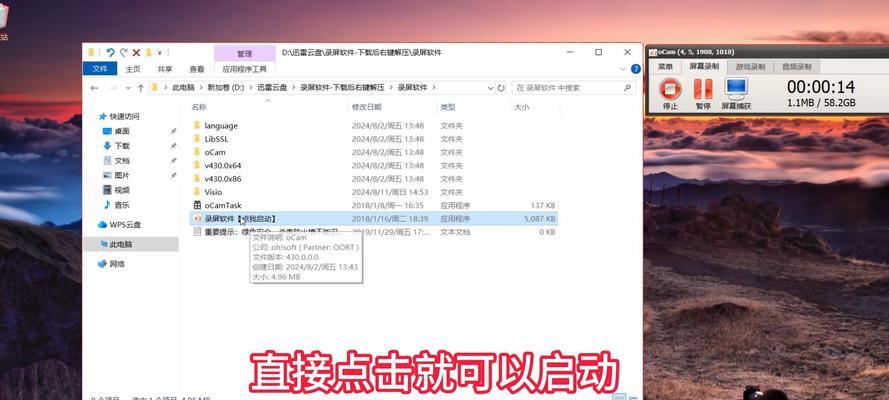Image resolution: width=889 pixels, height=400 pixels.
Task: Click the red delete X in quick access toolbar
Action: [136, 53]
